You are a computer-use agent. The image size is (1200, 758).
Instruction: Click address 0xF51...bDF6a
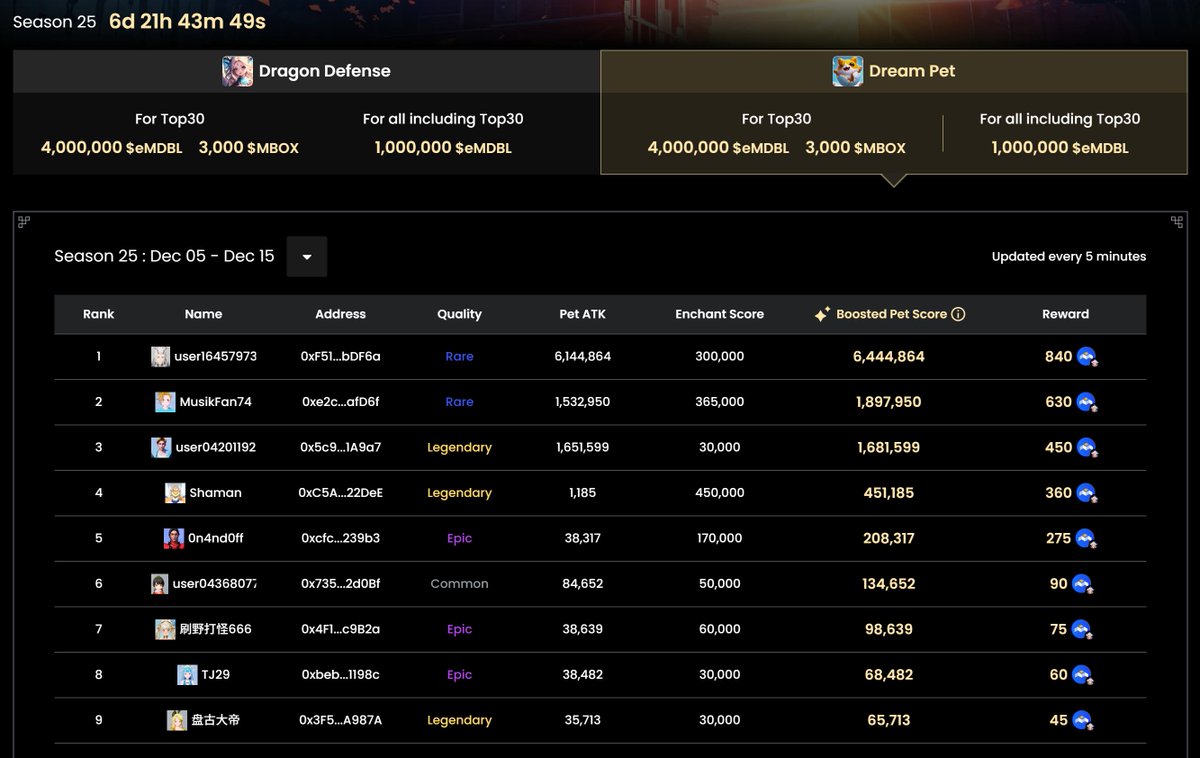(x=340, y=357)
